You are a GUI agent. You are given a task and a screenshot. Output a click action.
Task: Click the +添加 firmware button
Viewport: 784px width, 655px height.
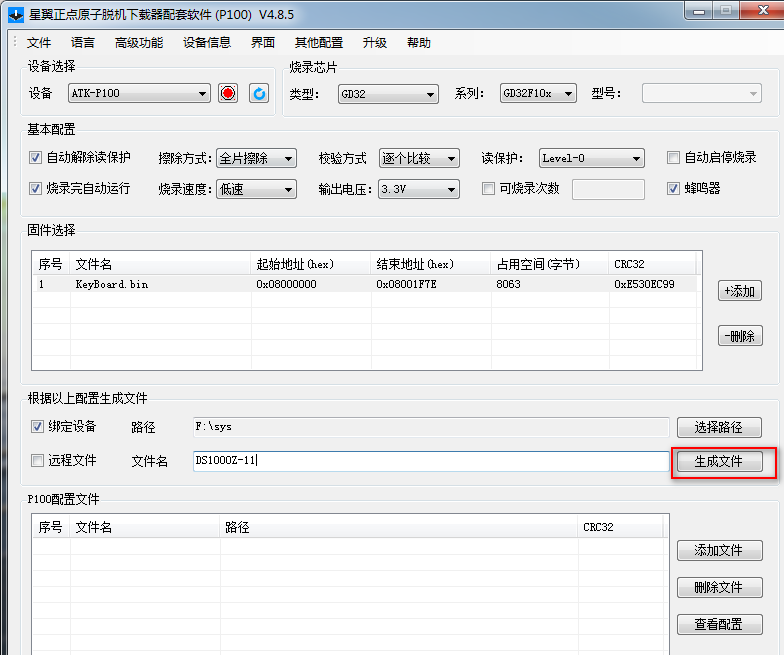(740, 291)
